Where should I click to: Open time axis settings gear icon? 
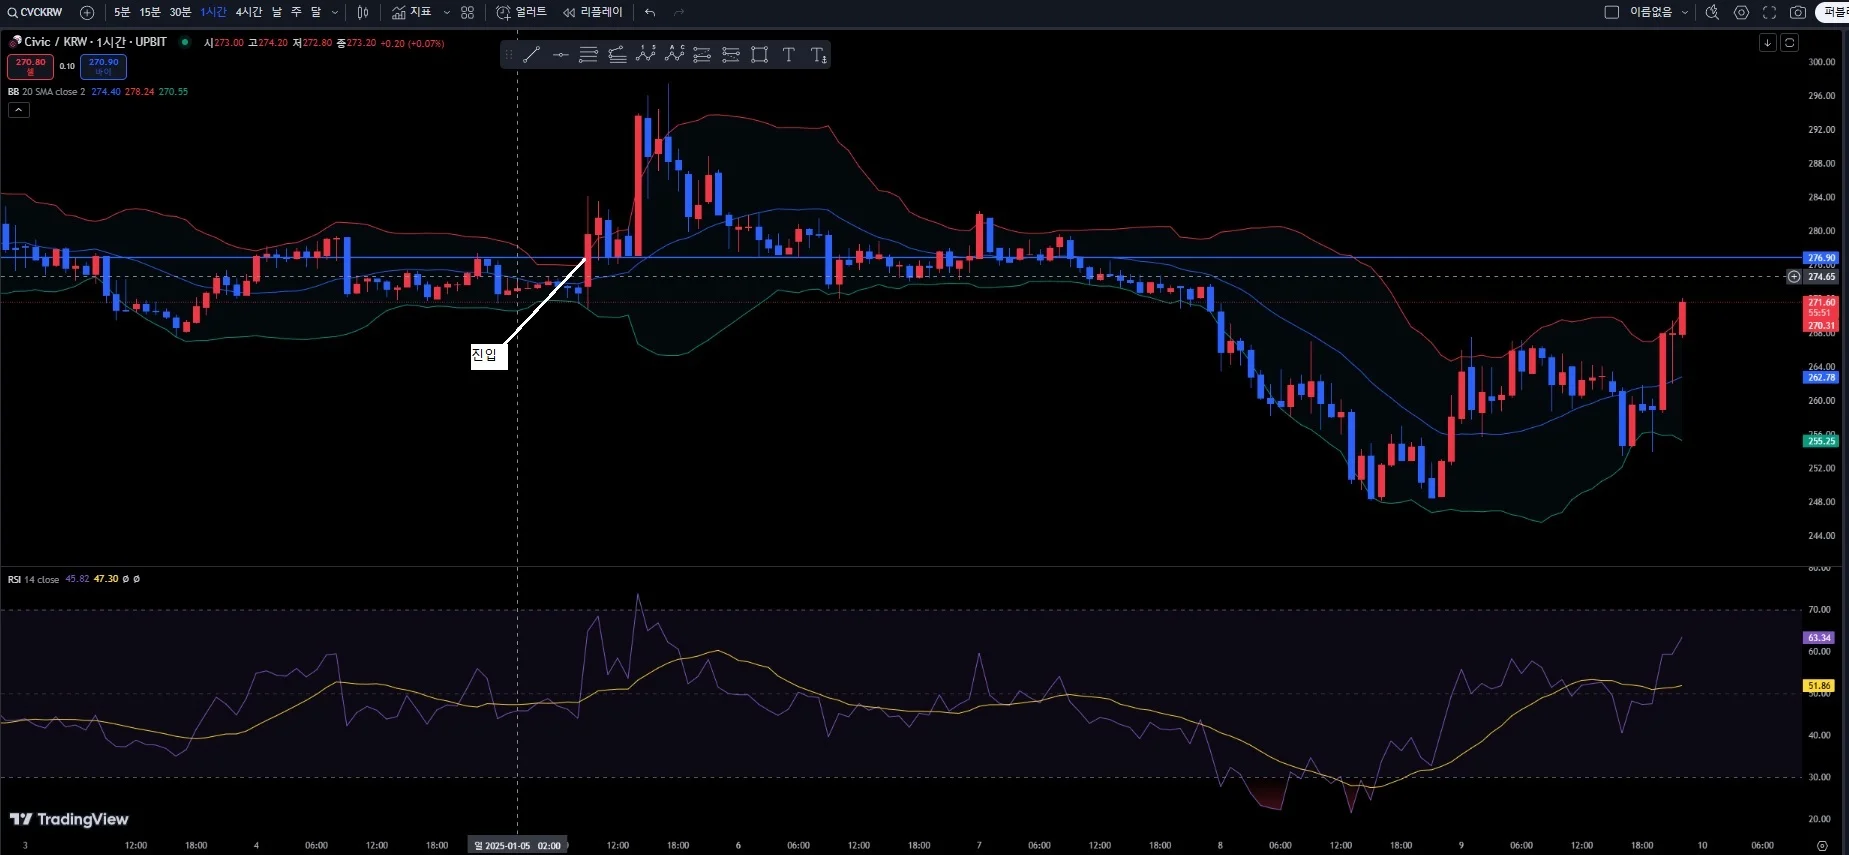(1822, 846)
